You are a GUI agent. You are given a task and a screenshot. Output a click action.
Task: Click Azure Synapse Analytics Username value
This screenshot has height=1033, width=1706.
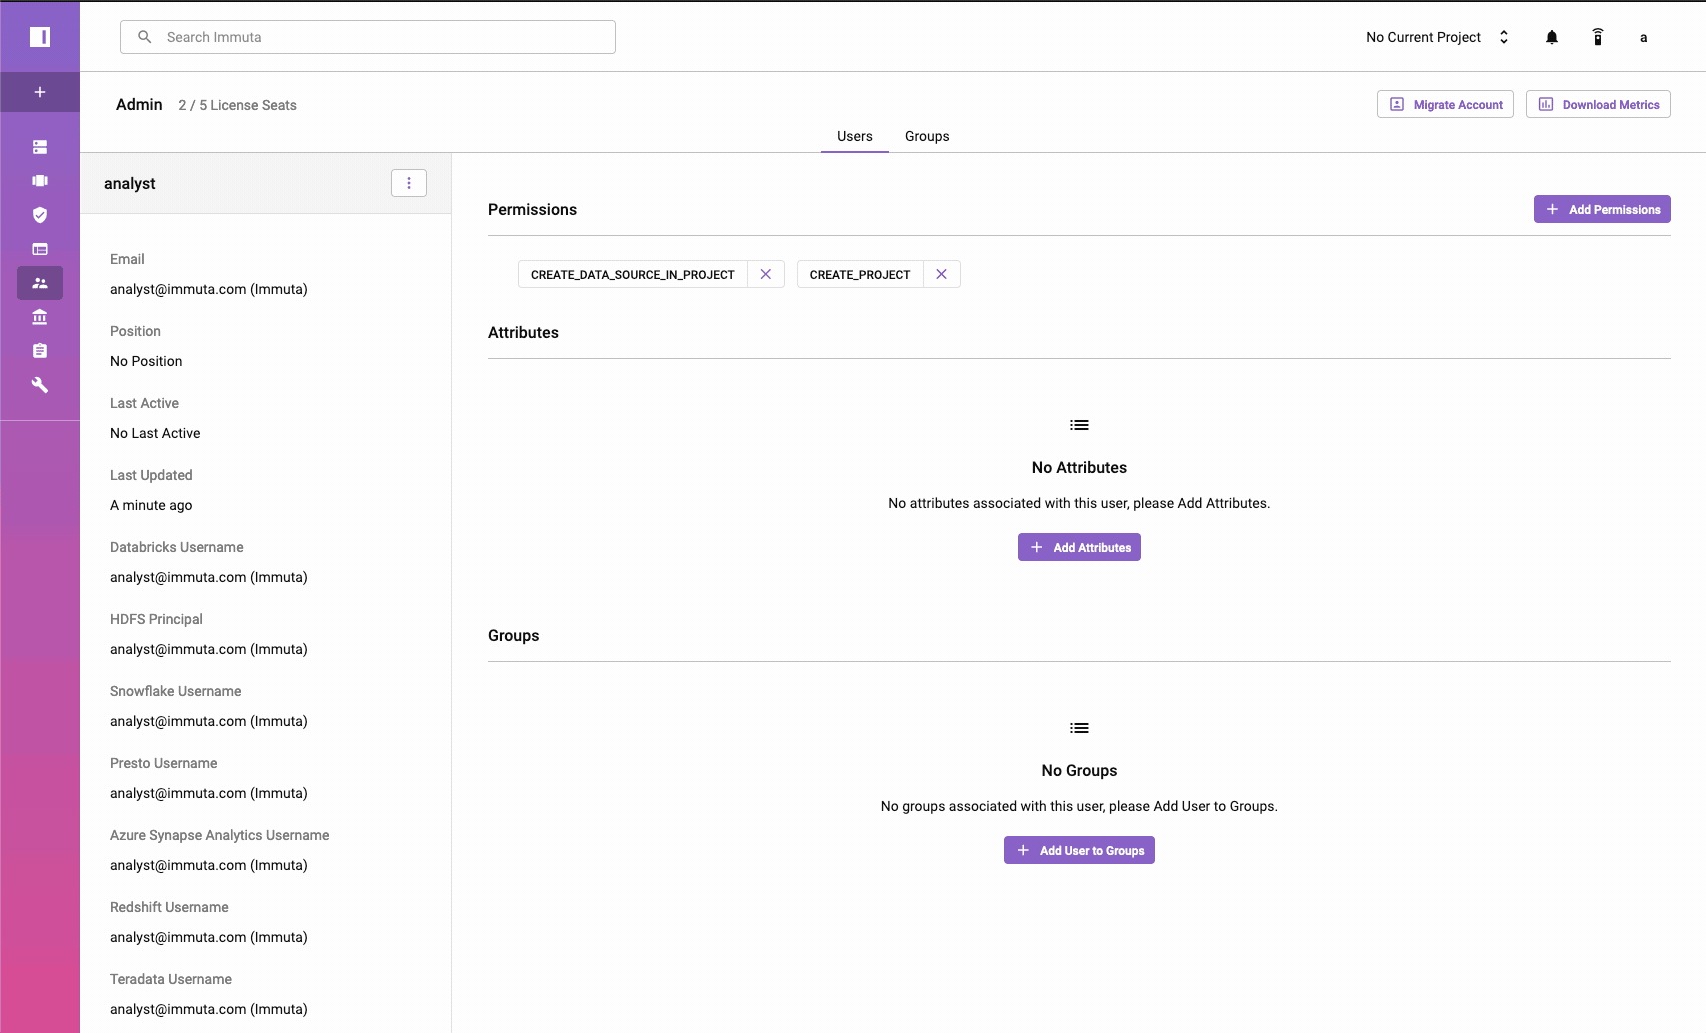pyautogui.click(x=209, y=865)
